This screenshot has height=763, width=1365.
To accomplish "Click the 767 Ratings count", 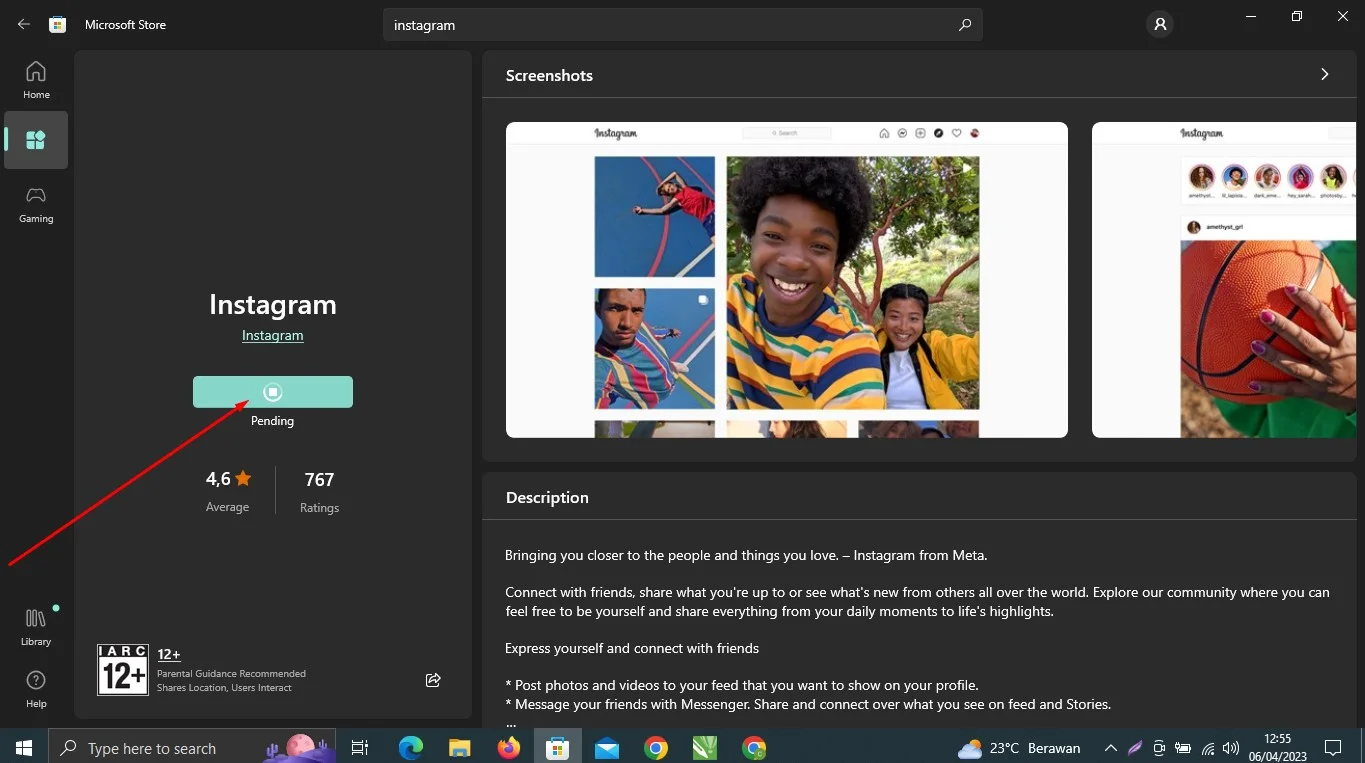I will click(x=319, y=491).
